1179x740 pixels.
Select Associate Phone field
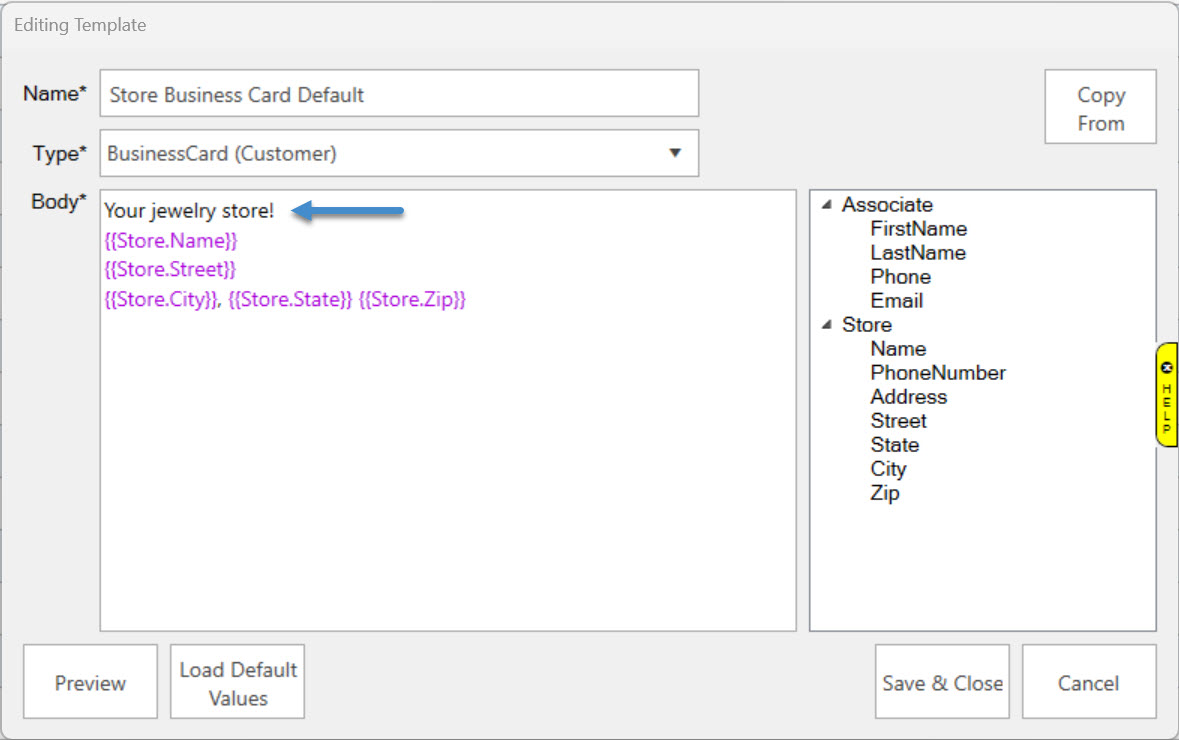click(900, 277)
